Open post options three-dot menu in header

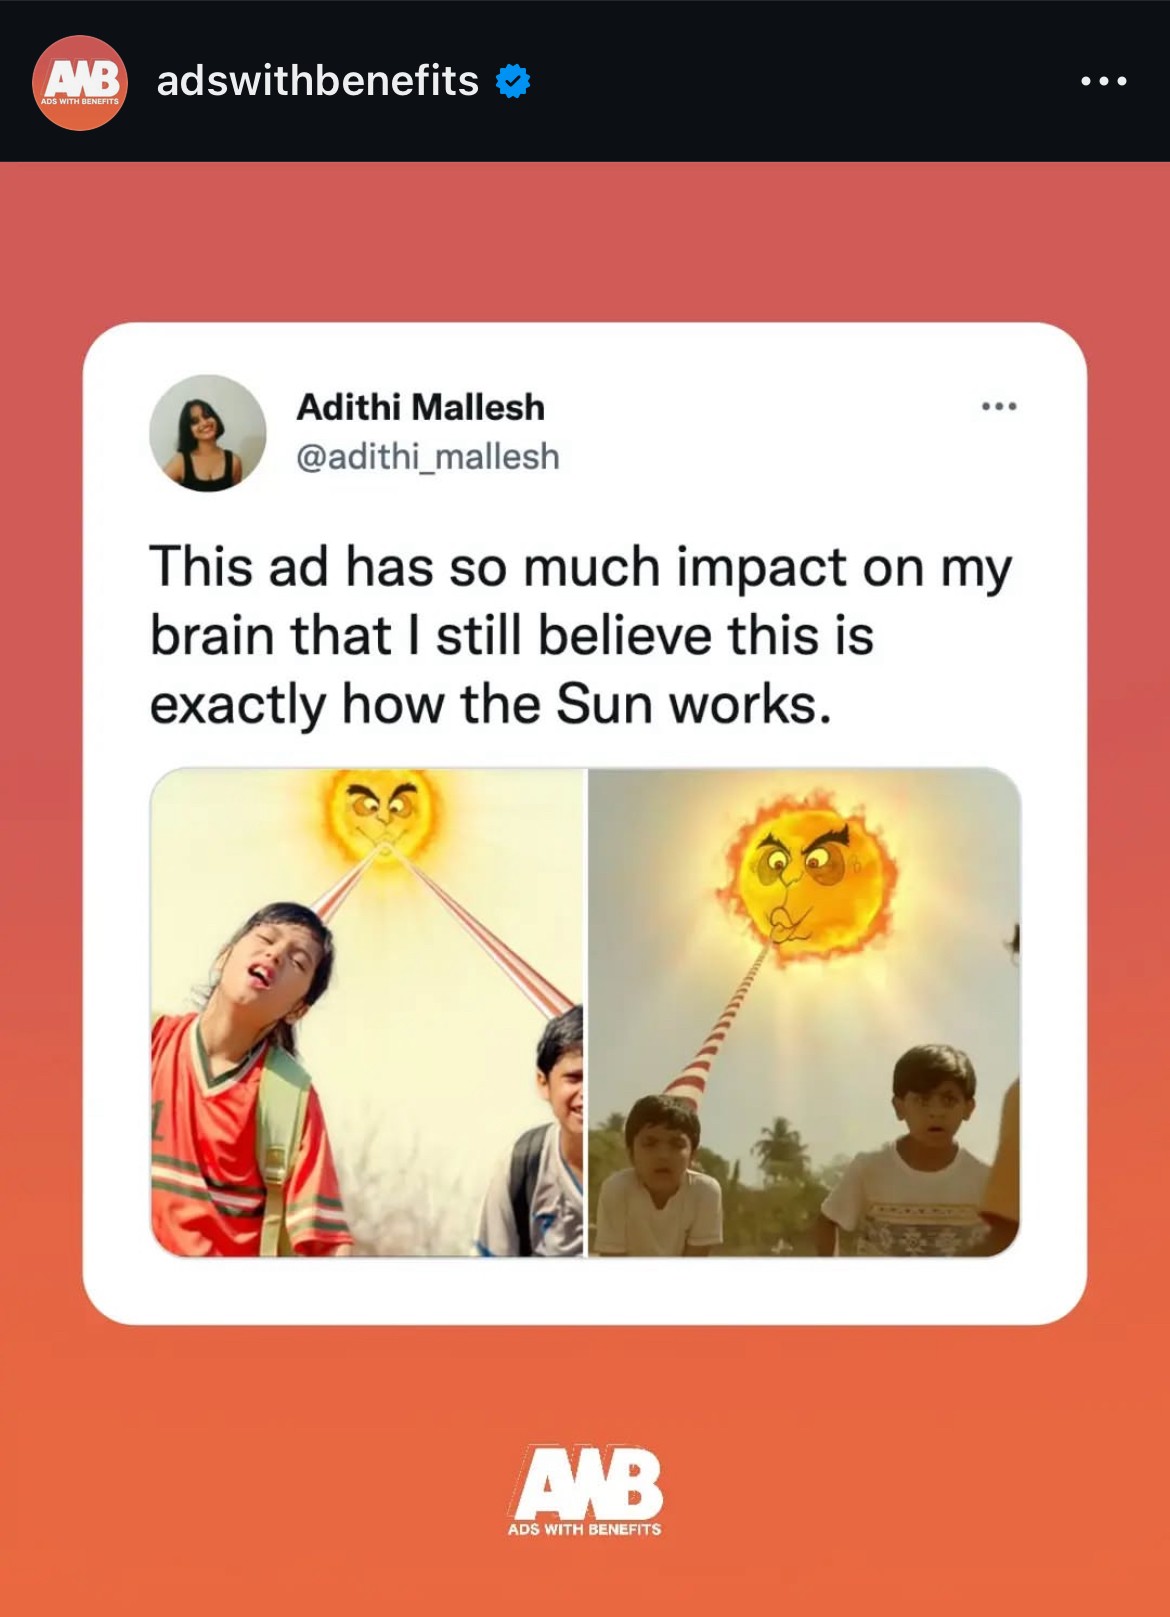[1104, 81]
